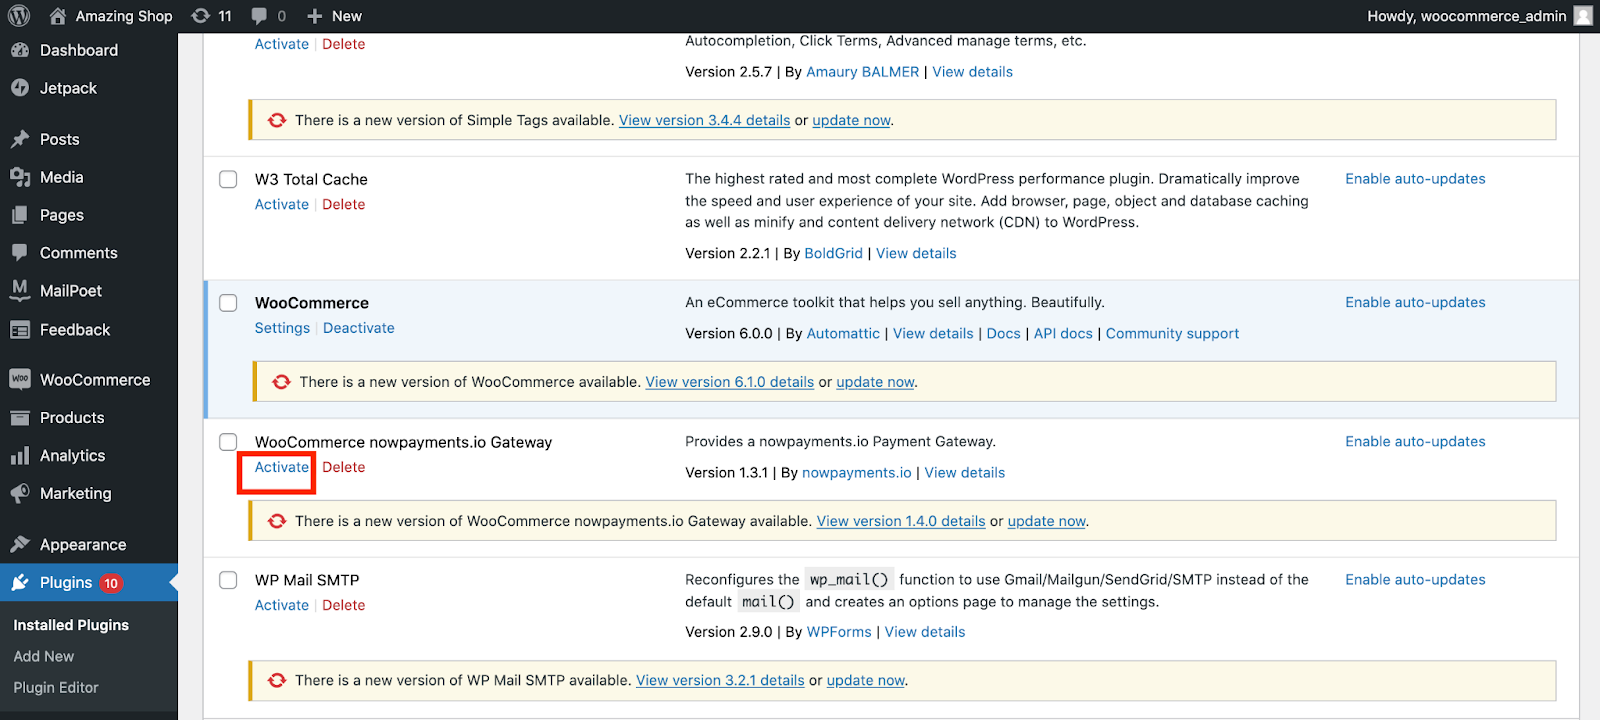The image size is (1600, 720).
Task: Open the WordPress logo menu
Action: coord(19,16)
